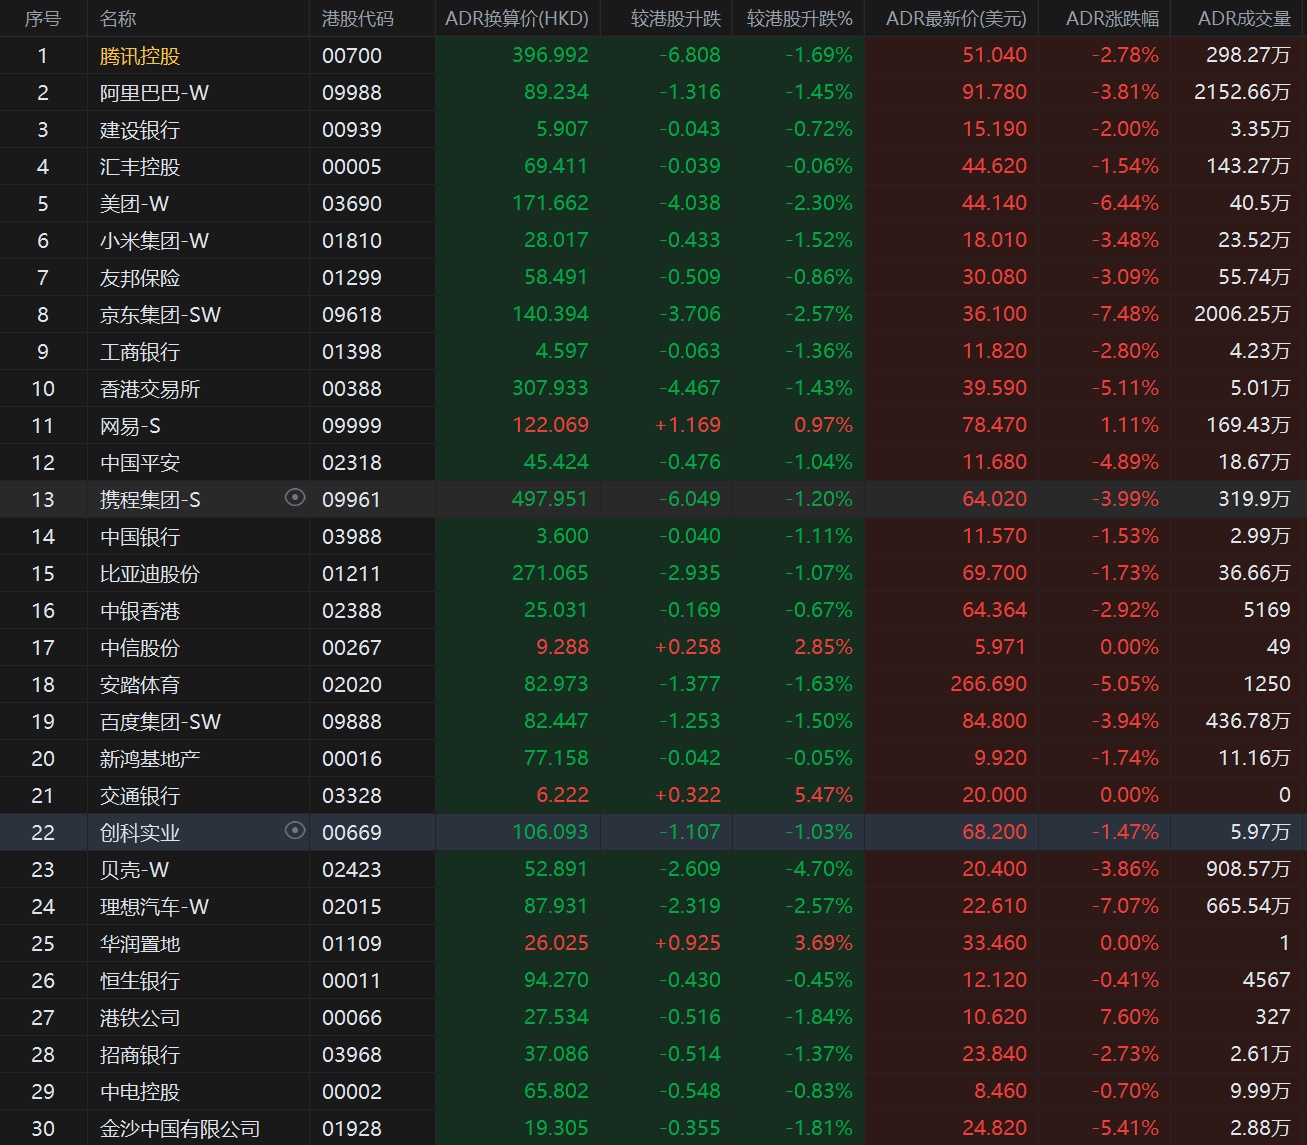Click stock code 02318 for 中国平安
The image size is (1307, 1145).
(x=352, y=463)
